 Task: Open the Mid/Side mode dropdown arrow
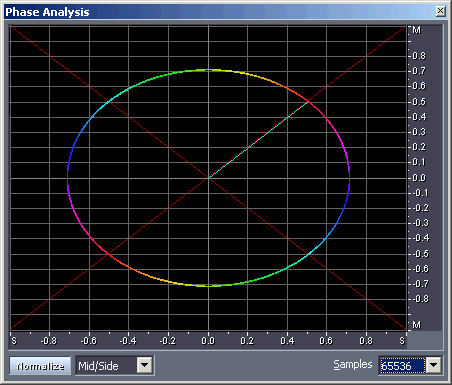click(x=145, y=365)
